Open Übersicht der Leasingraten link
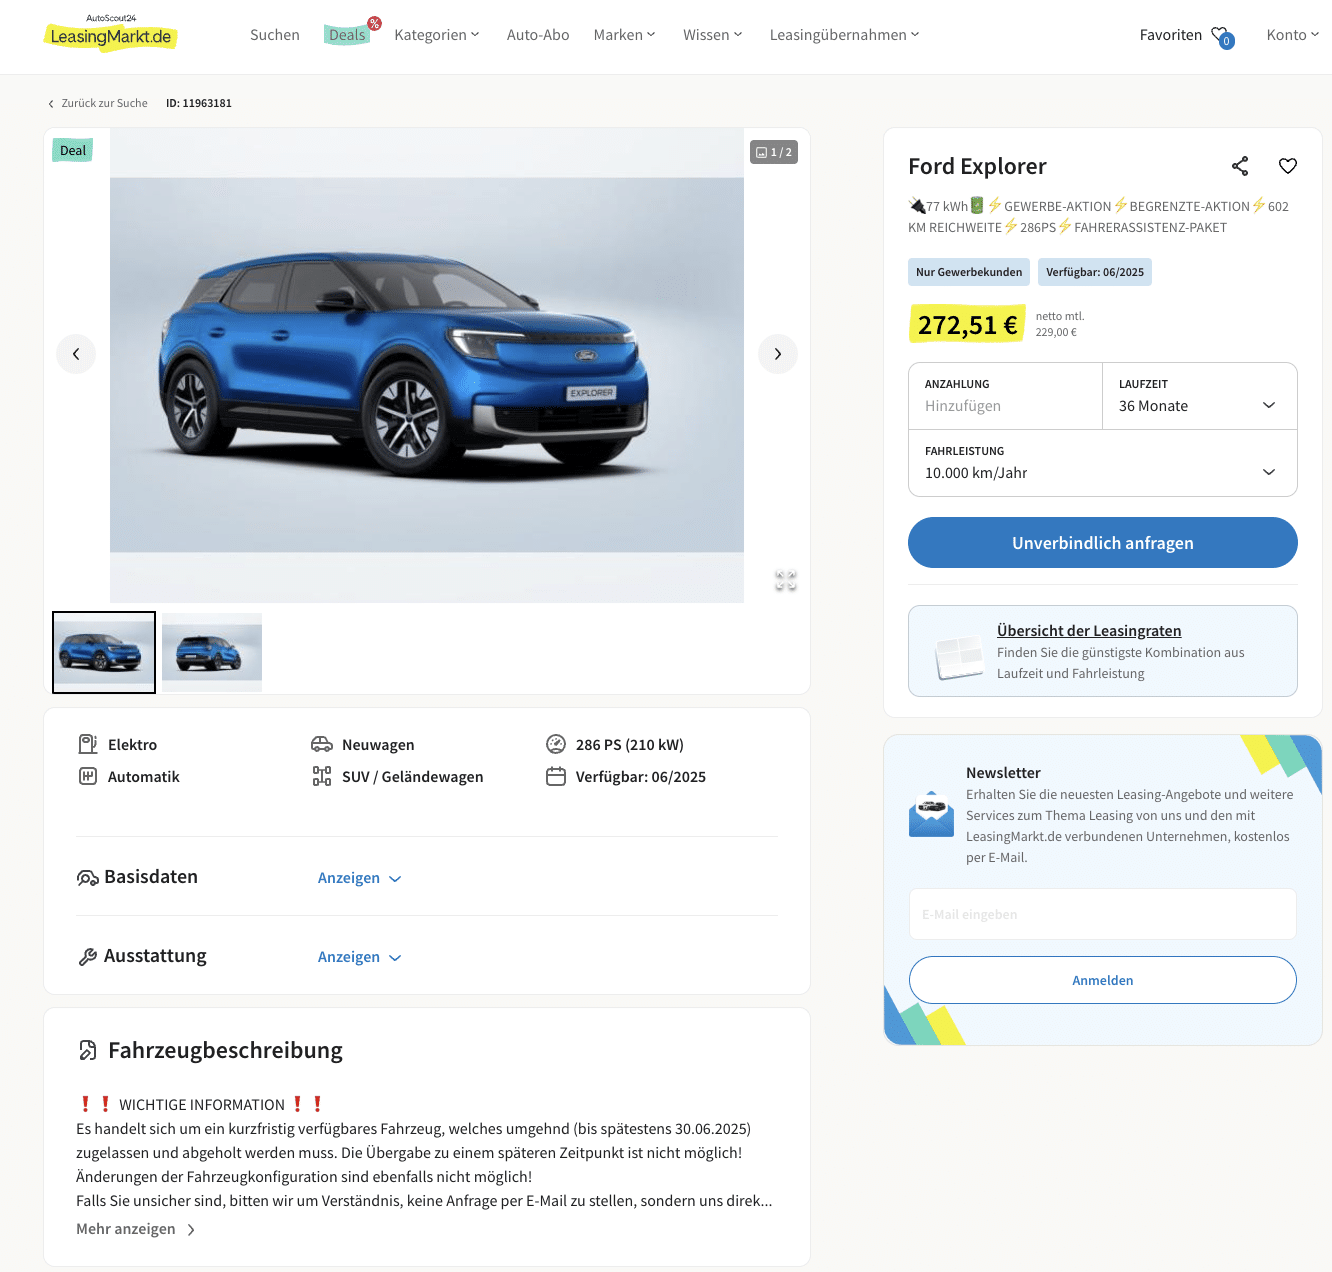The image size is (1332, 1272). click(1089, 631)
